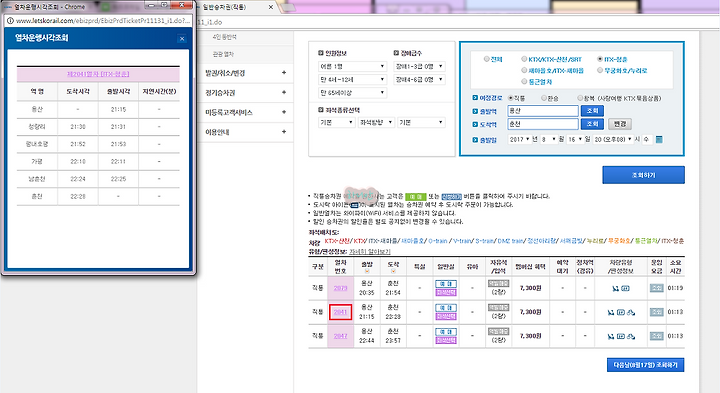Click the 예매 button for the 21:15 train
Viewport: 720px width, 393px height.
click(446, 308)
